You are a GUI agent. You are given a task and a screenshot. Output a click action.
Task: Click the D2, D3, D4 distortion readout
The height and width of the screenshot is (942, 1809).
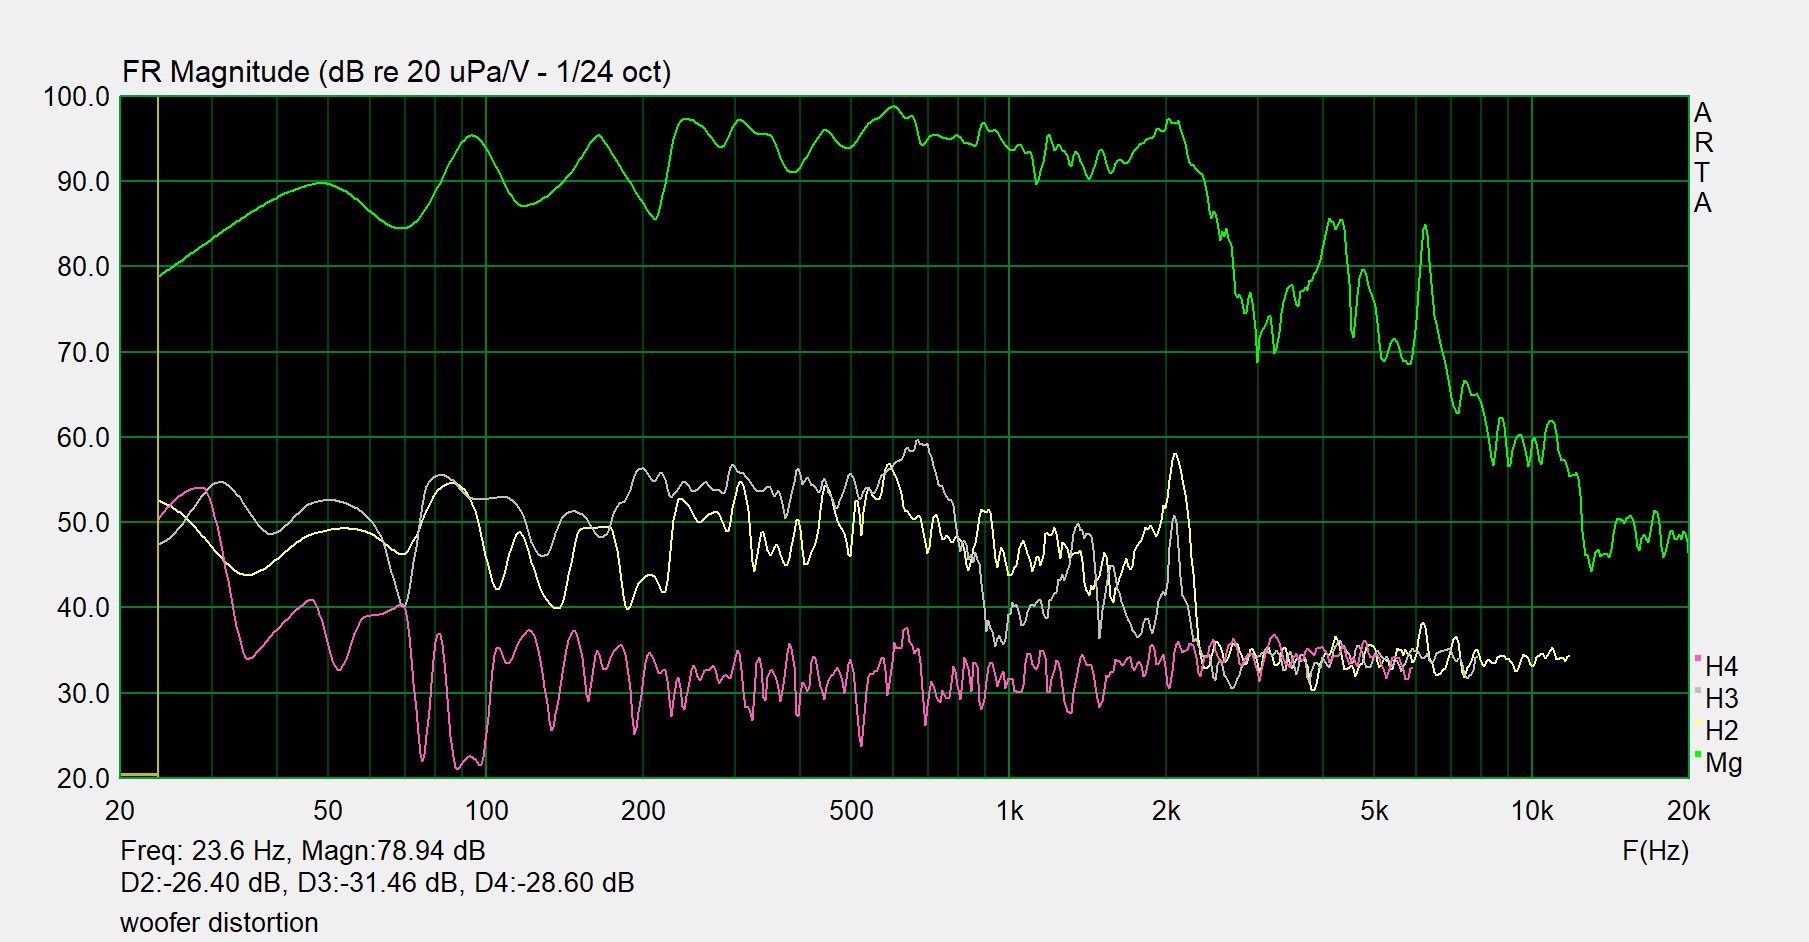(377, 883)
